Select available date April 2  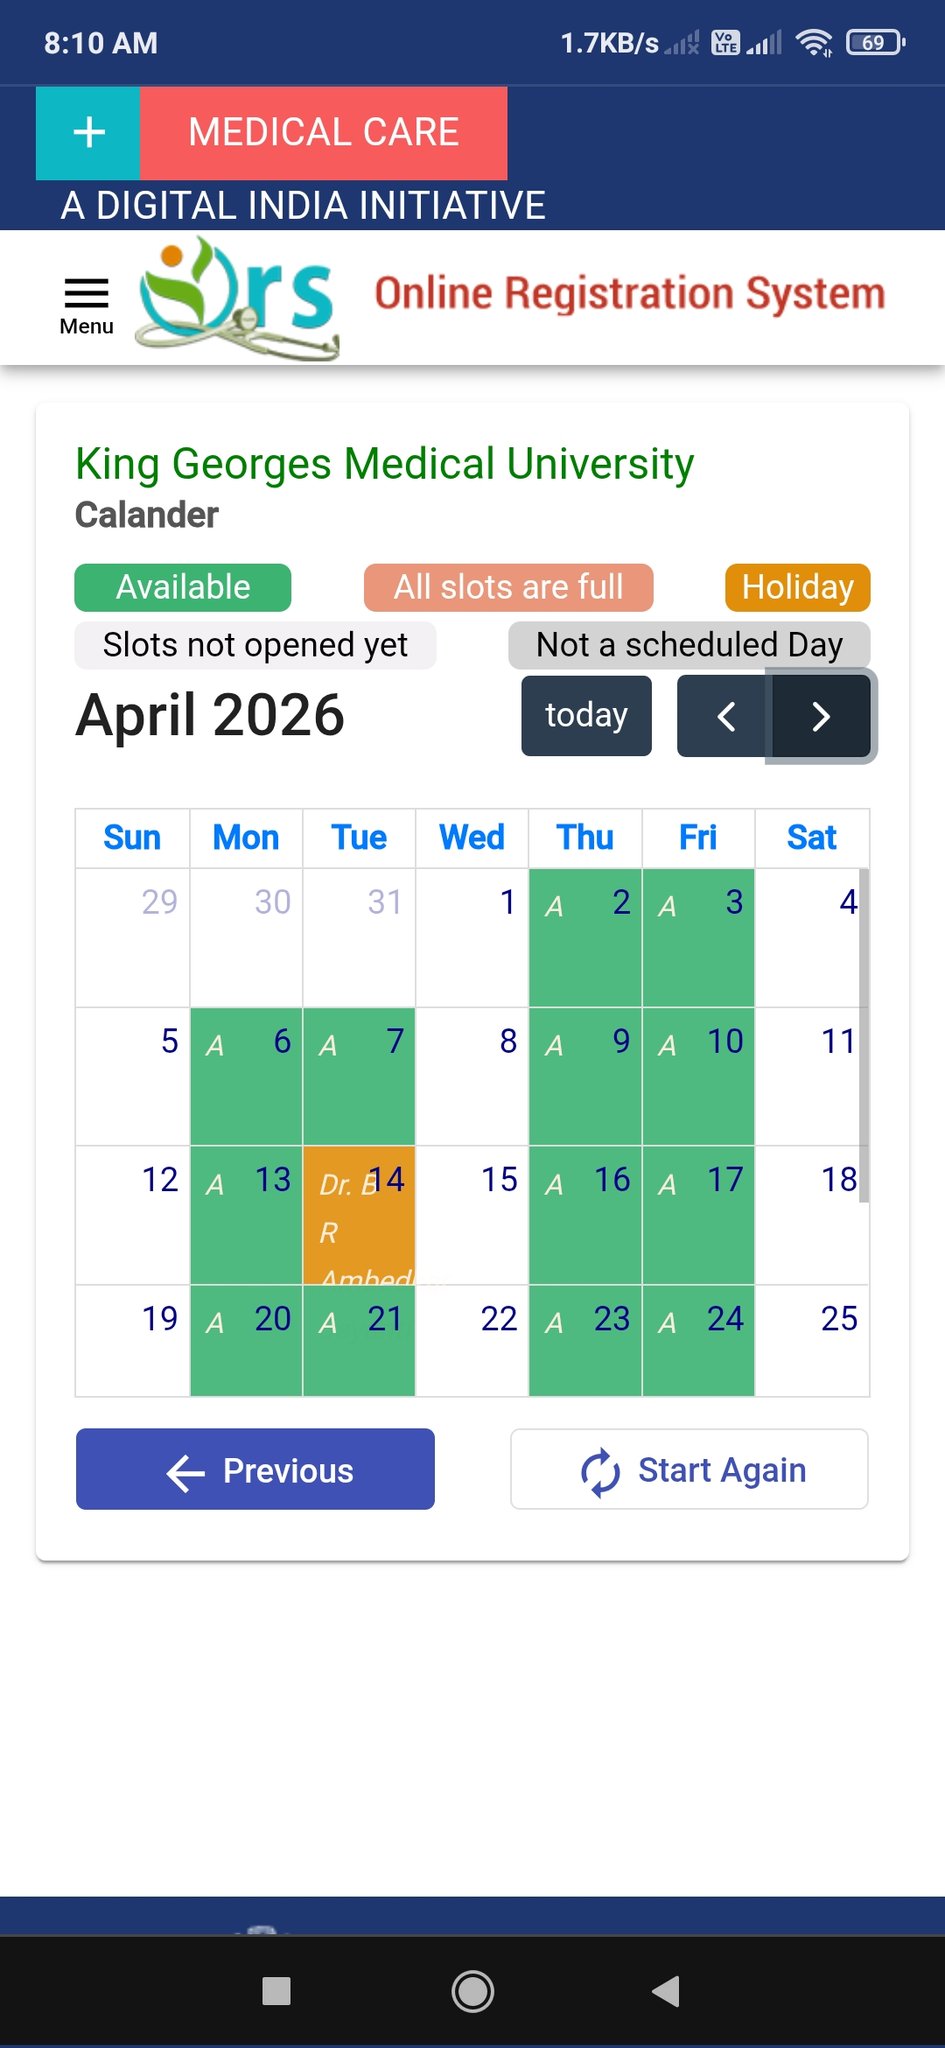pos(586,937)
